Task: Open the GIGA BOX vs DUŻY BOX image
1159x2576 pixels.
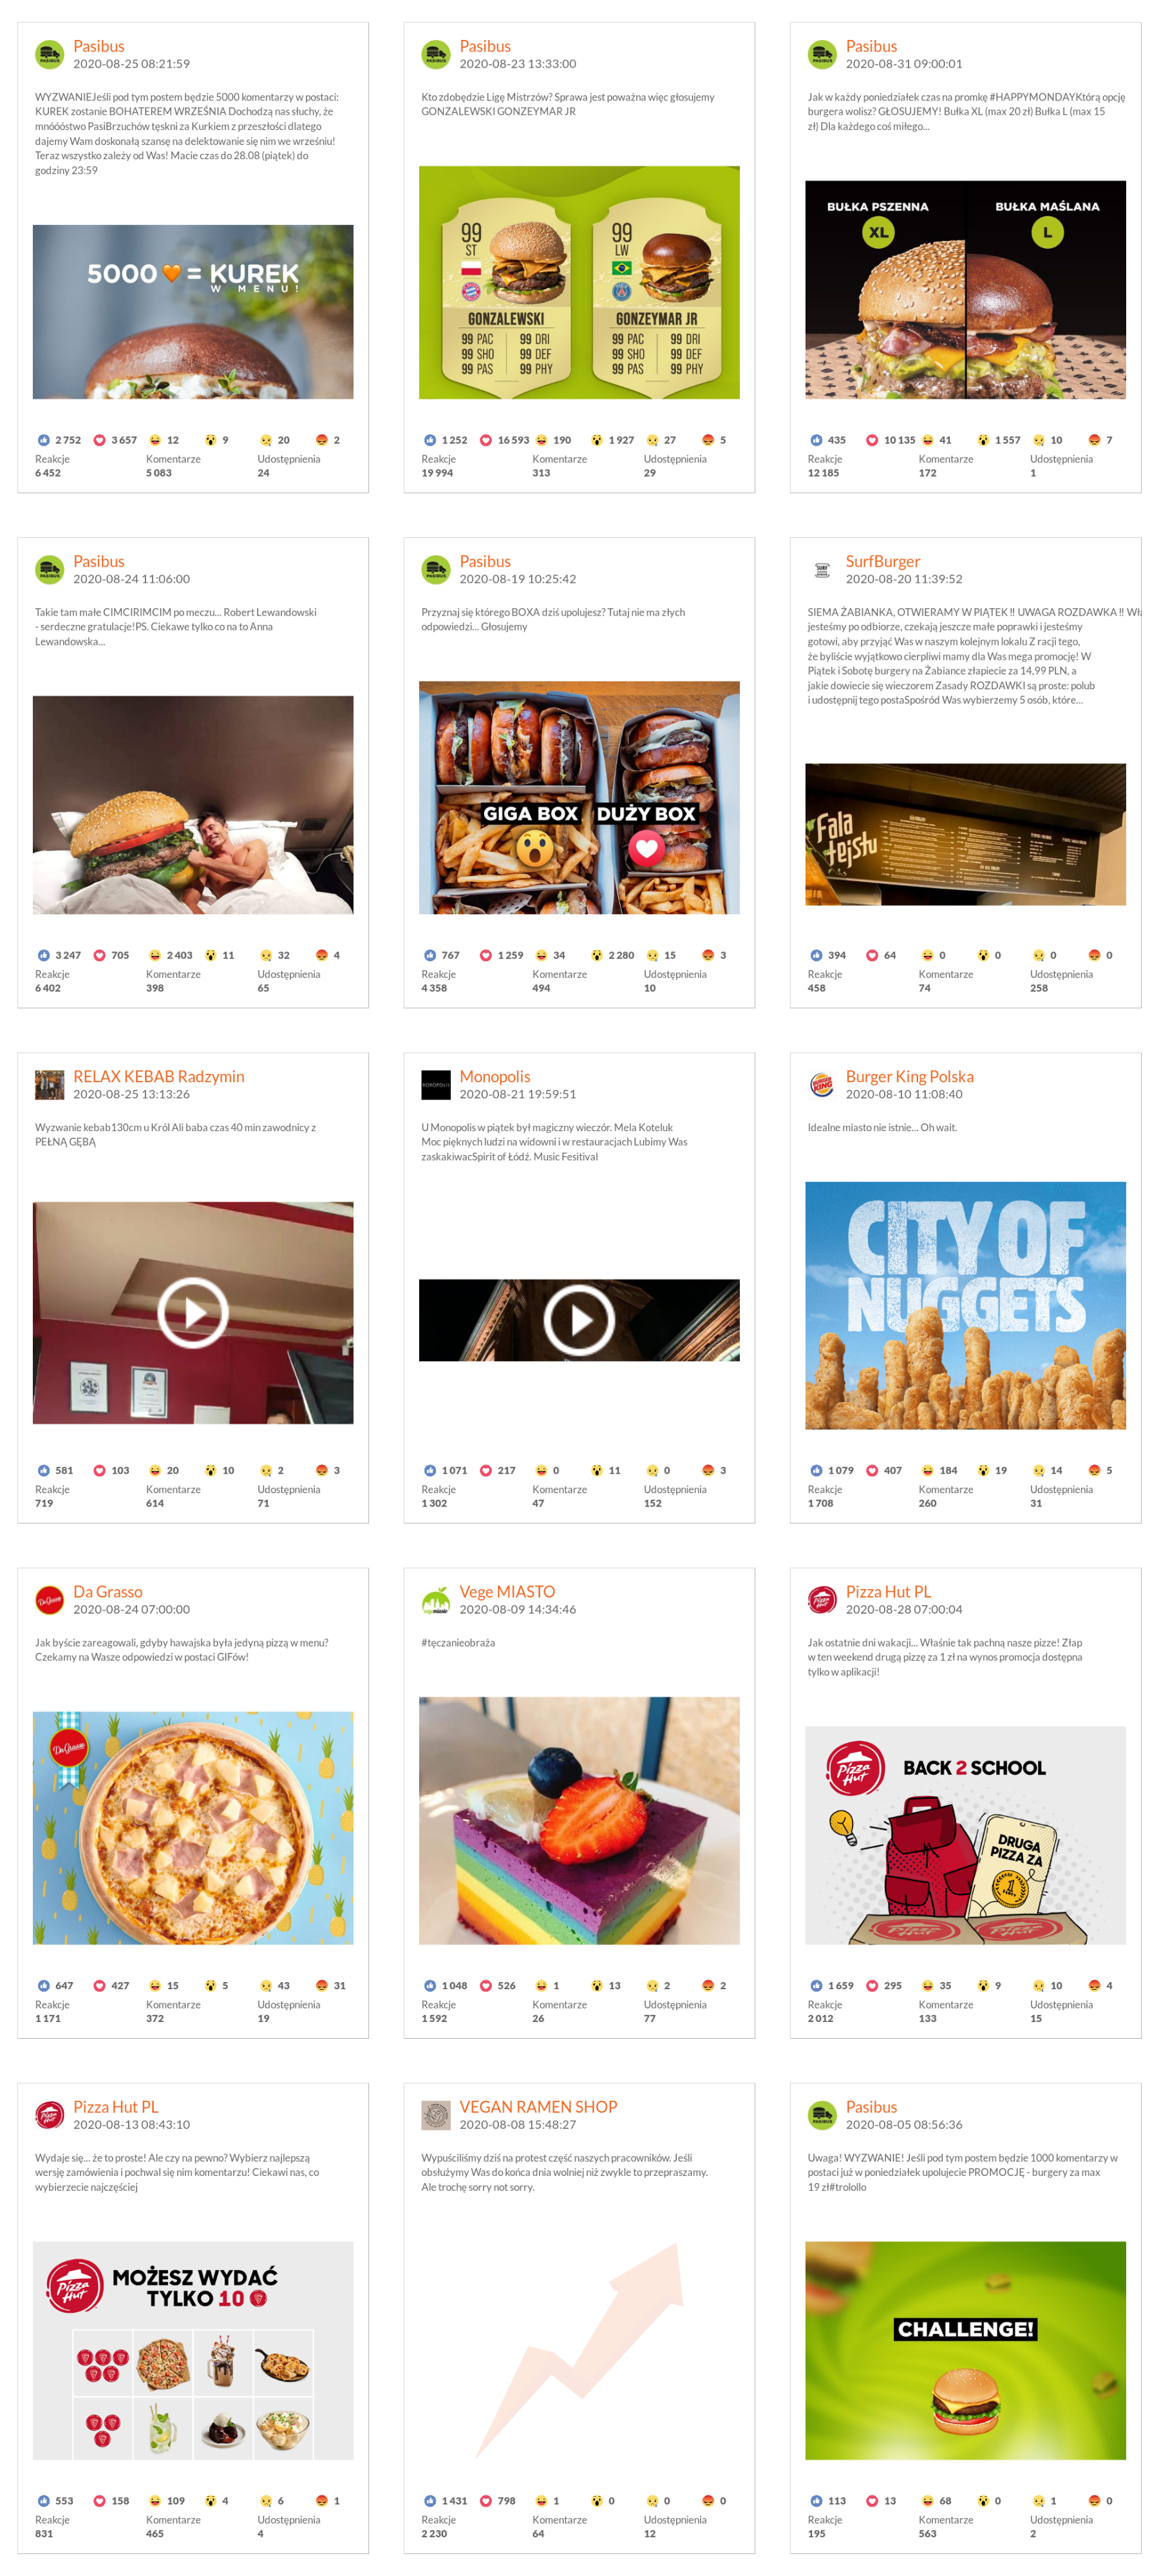Action: (579, 797)
